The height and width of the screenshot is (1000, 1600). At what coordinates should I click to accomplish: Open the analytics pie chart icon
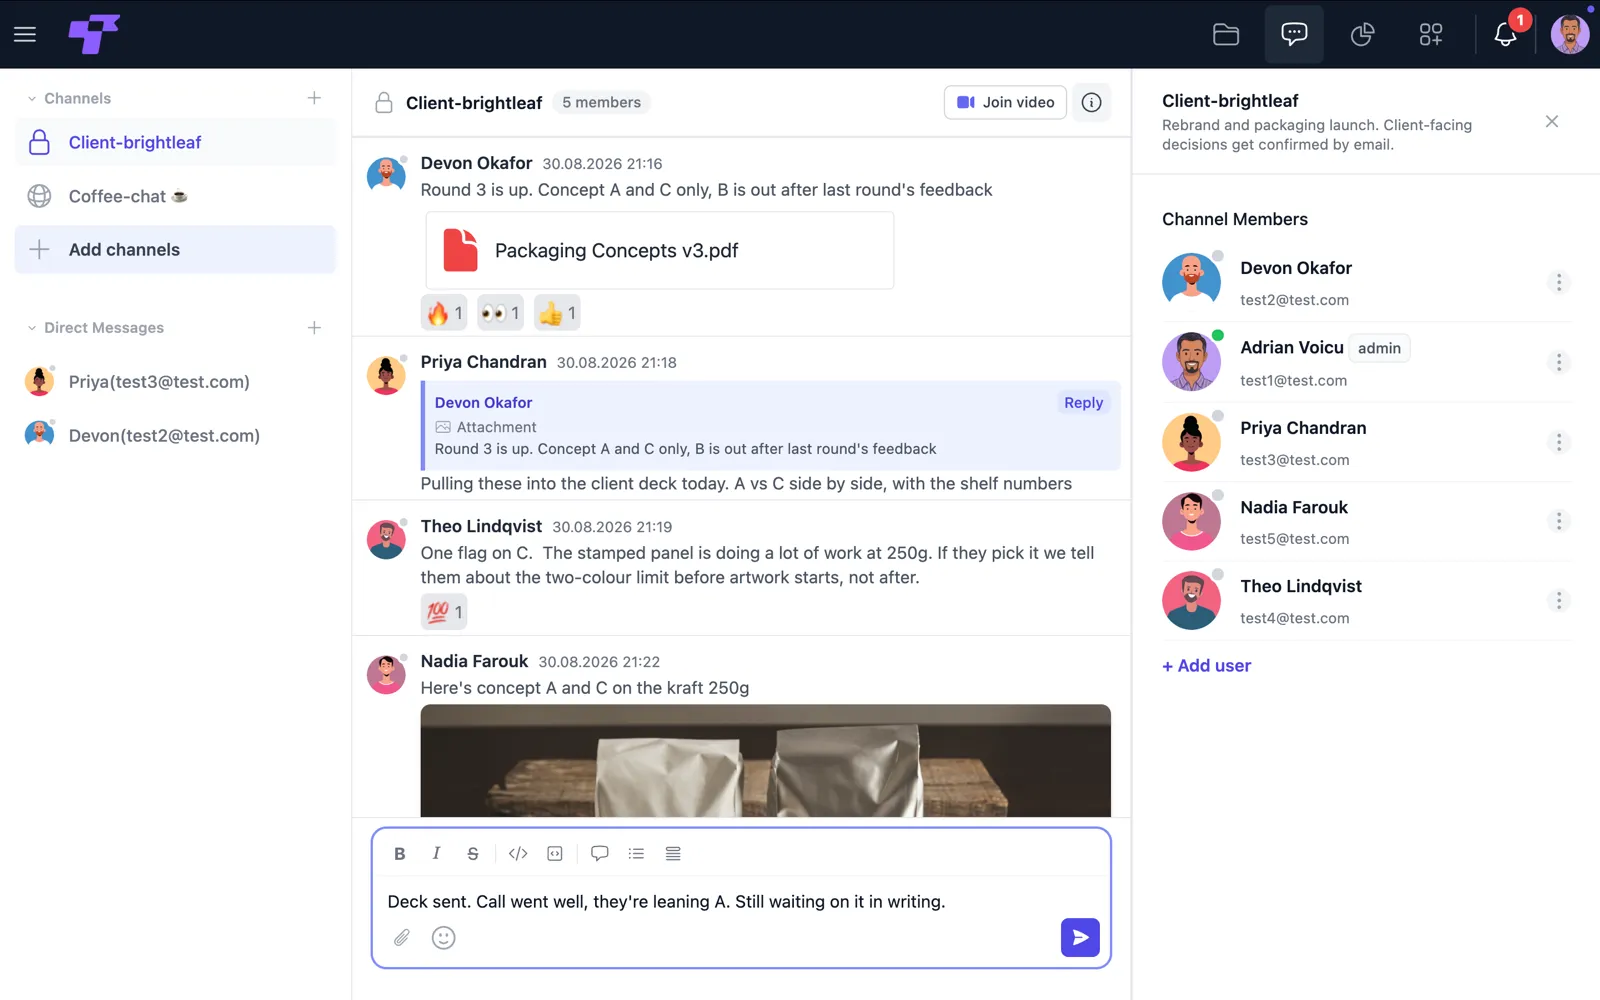(x=1362, y=34)
